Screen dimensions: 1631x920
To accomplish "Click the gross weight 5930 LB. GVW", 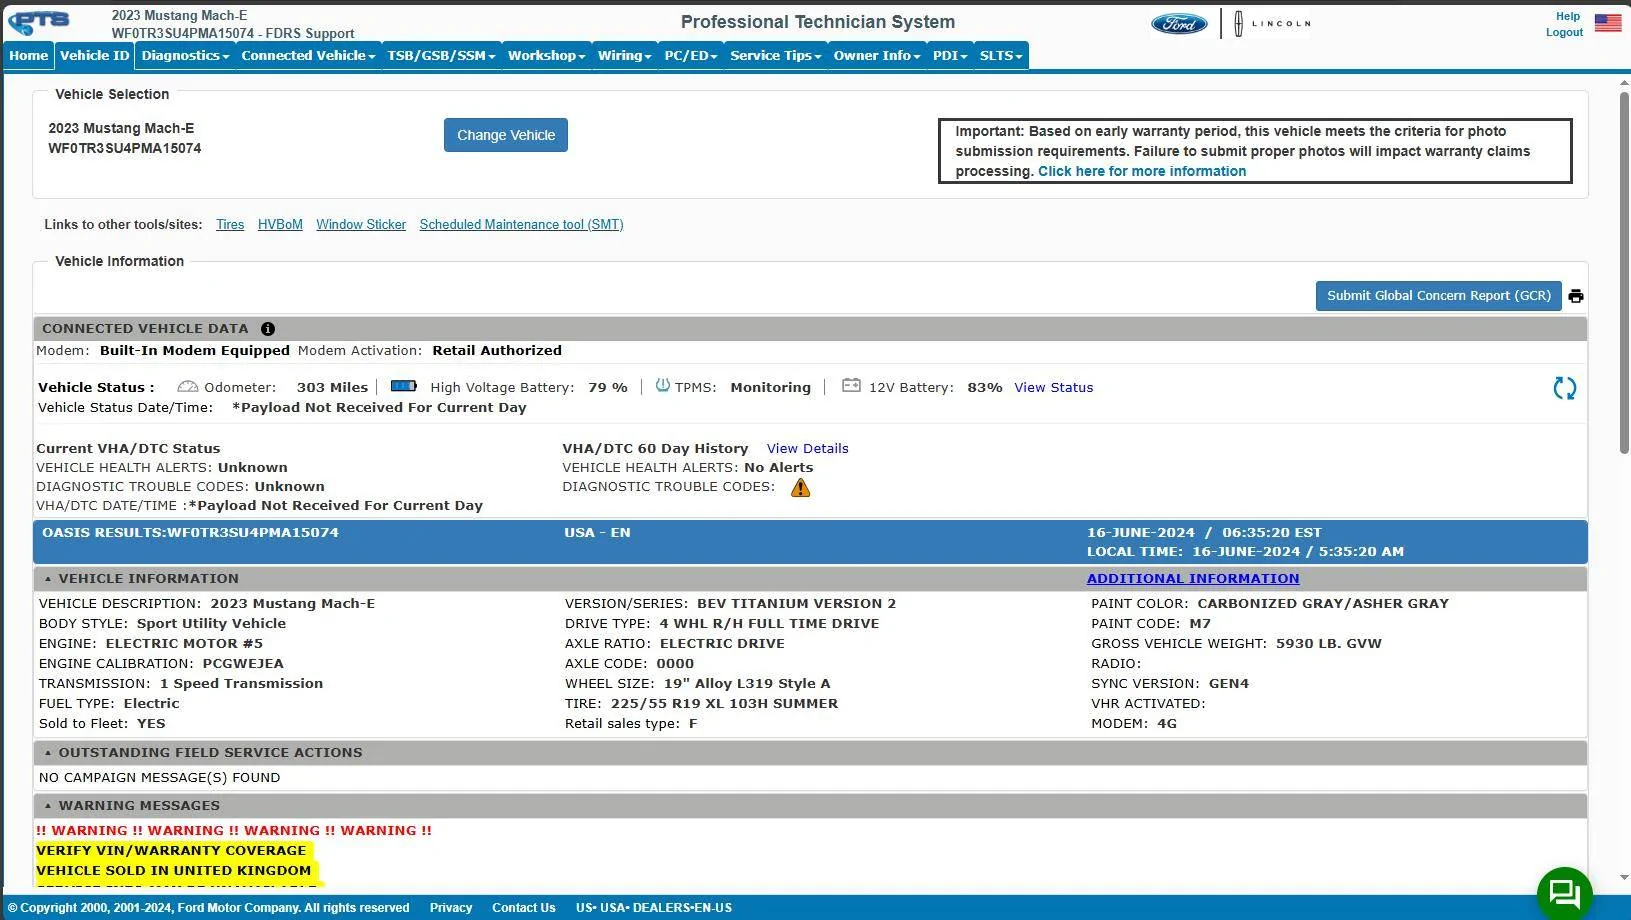I will pos(1329,644).
